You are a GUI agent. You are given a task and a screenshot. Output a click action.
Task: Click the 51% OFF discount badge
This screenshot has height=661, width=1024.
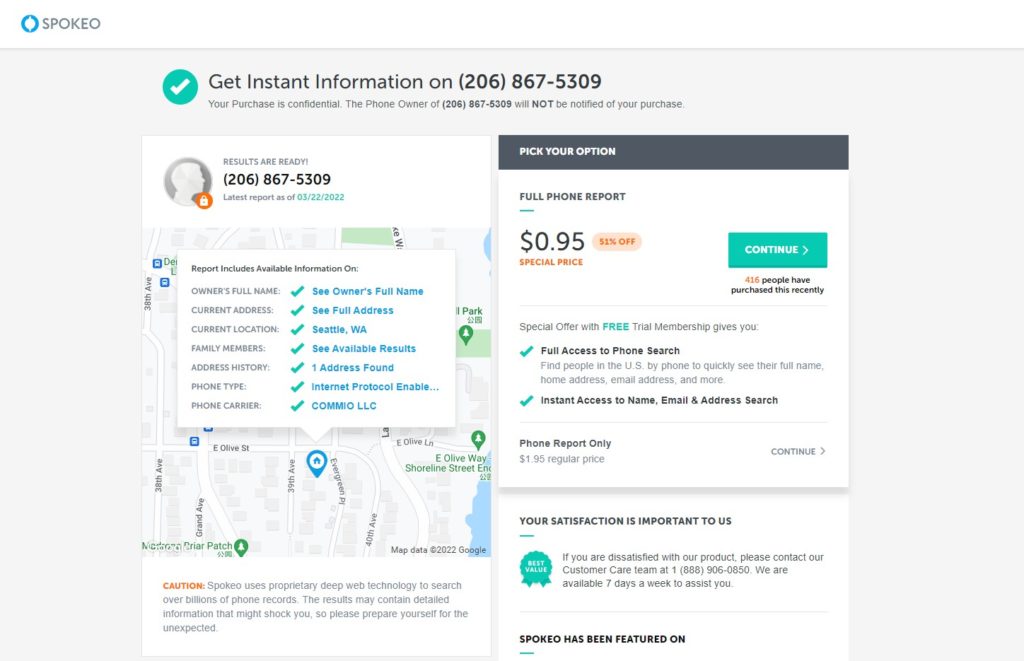(x=616, y=242)
